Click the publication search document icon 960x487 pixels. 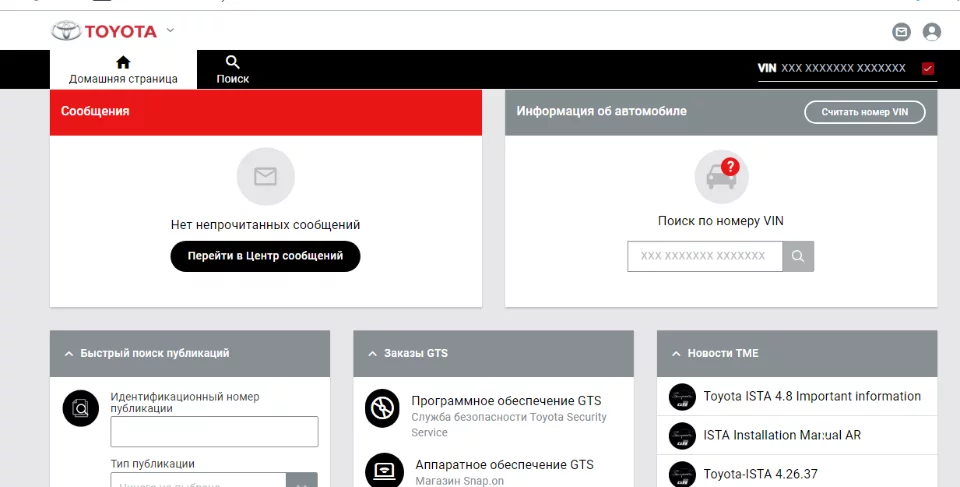(81, 408)
